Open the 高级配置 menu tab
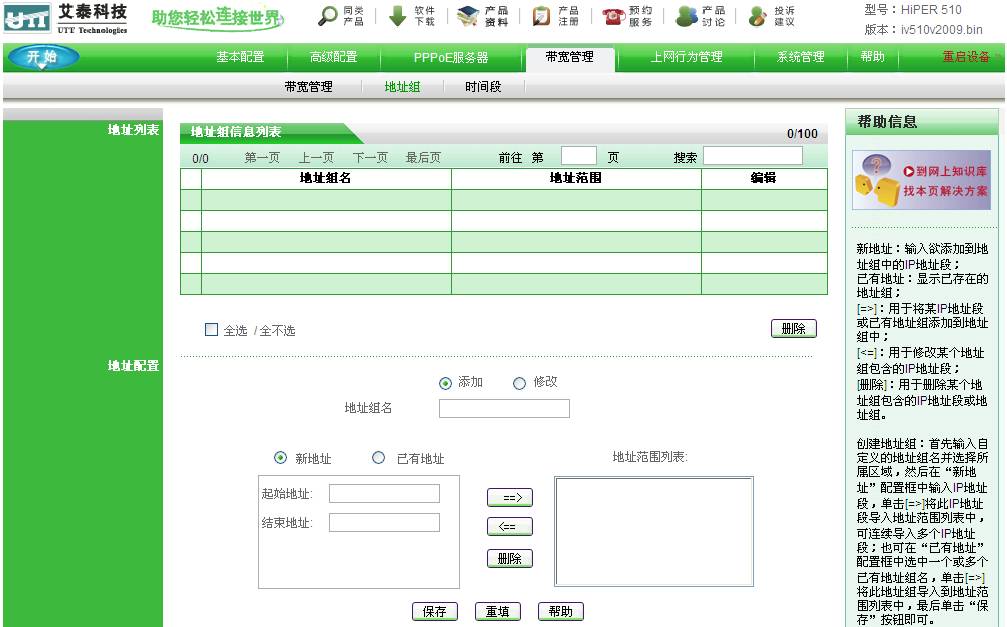This screenshot has width=1007, height=627. [333, 57]
